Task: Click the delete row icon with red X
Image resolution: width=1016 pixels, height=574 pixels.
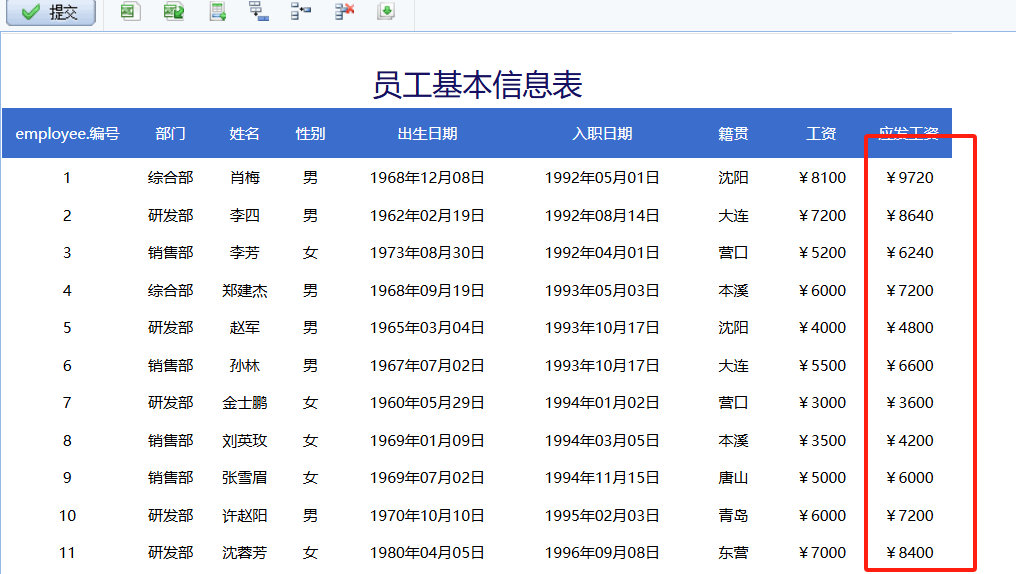Action: pos(344,12)
